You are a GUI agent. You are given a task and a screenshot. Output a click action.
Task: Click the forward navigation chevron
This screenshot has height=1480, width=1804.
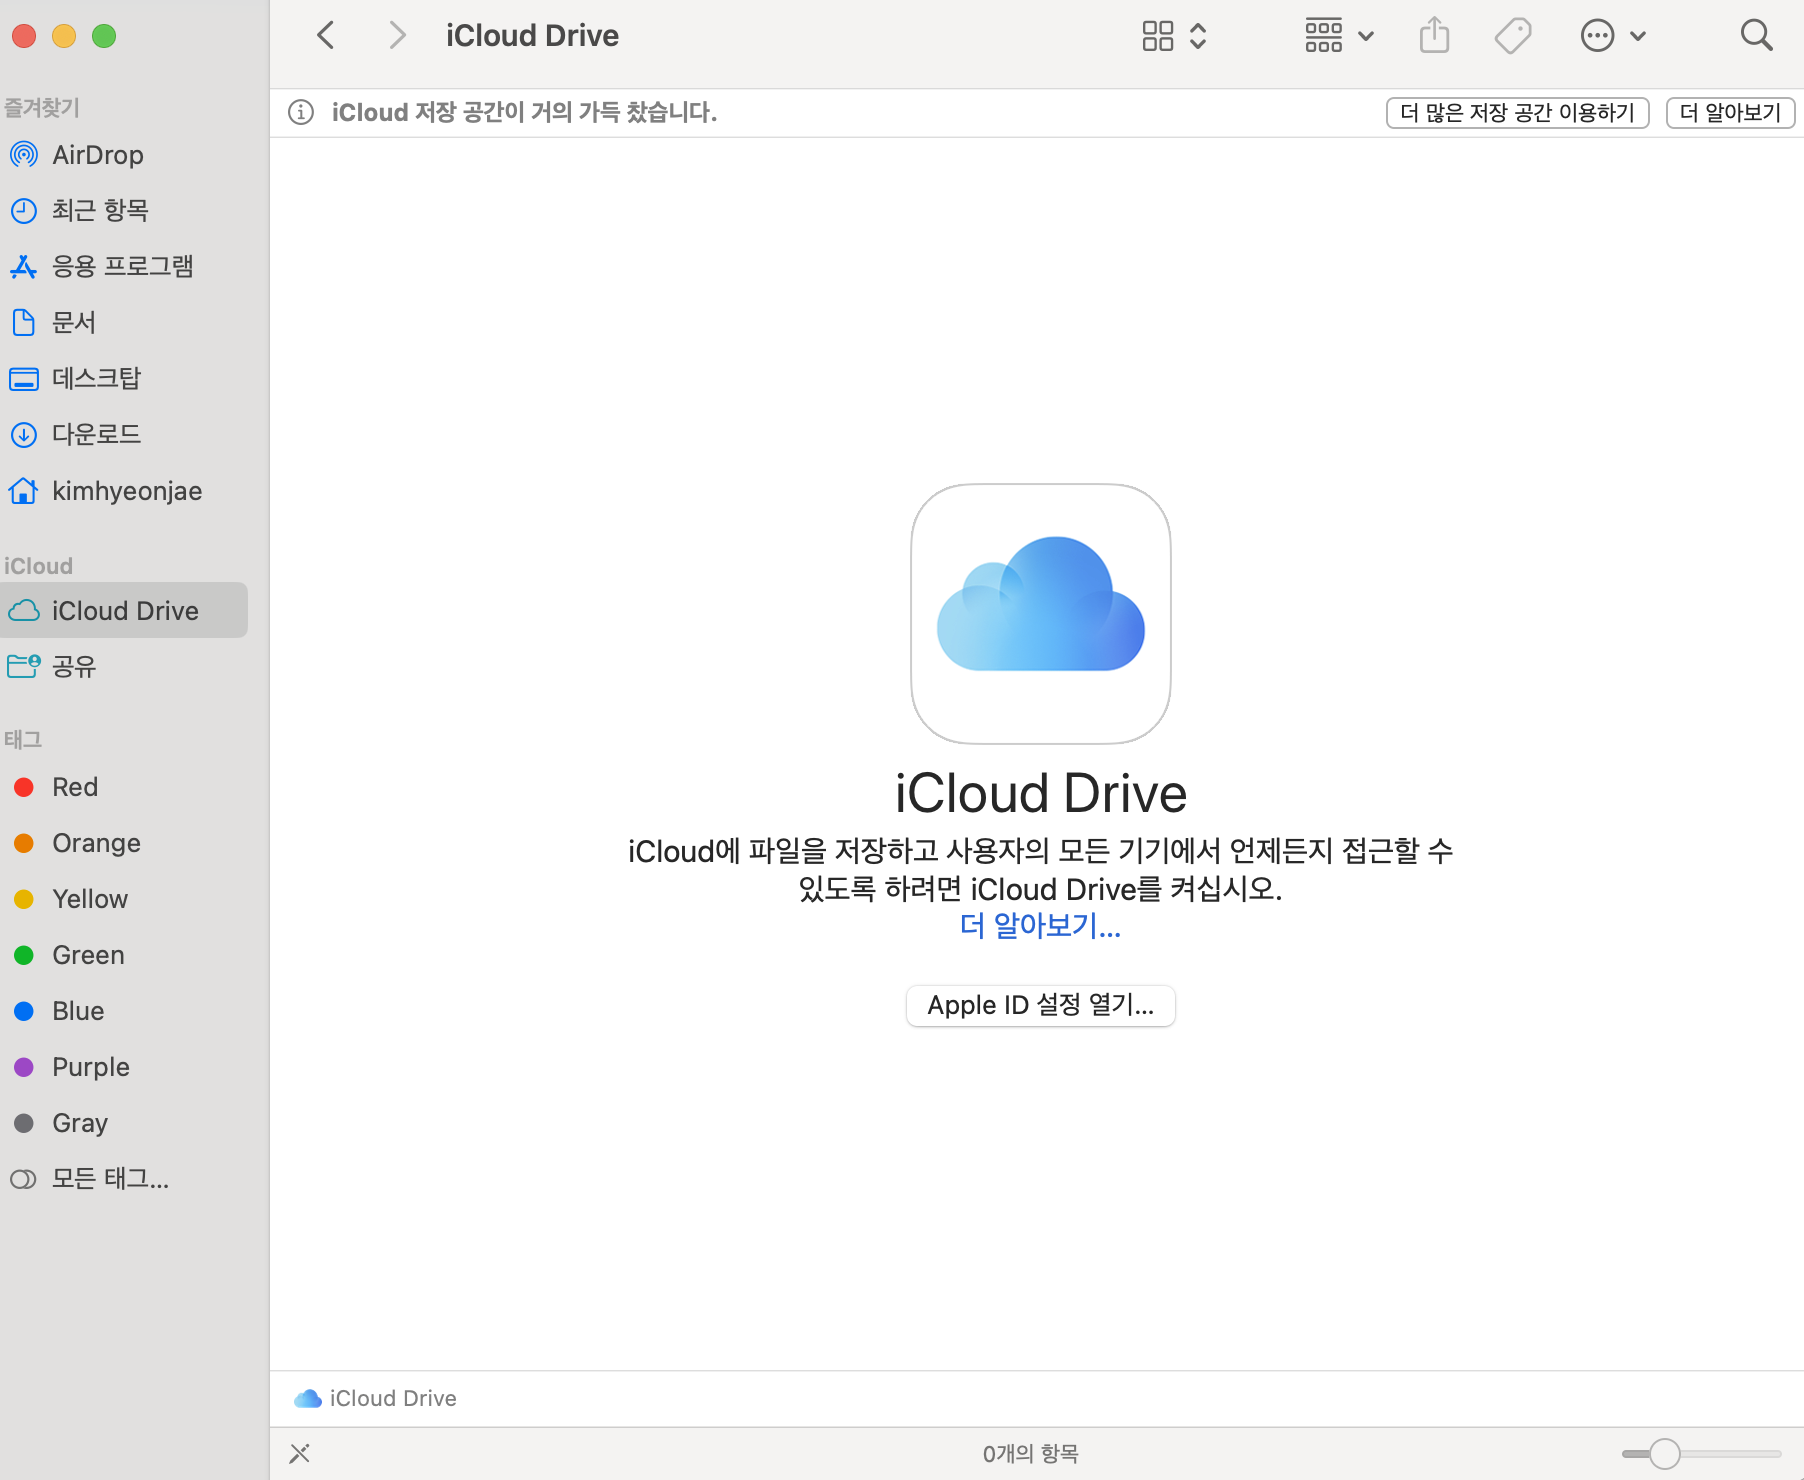tap(397, 36)
